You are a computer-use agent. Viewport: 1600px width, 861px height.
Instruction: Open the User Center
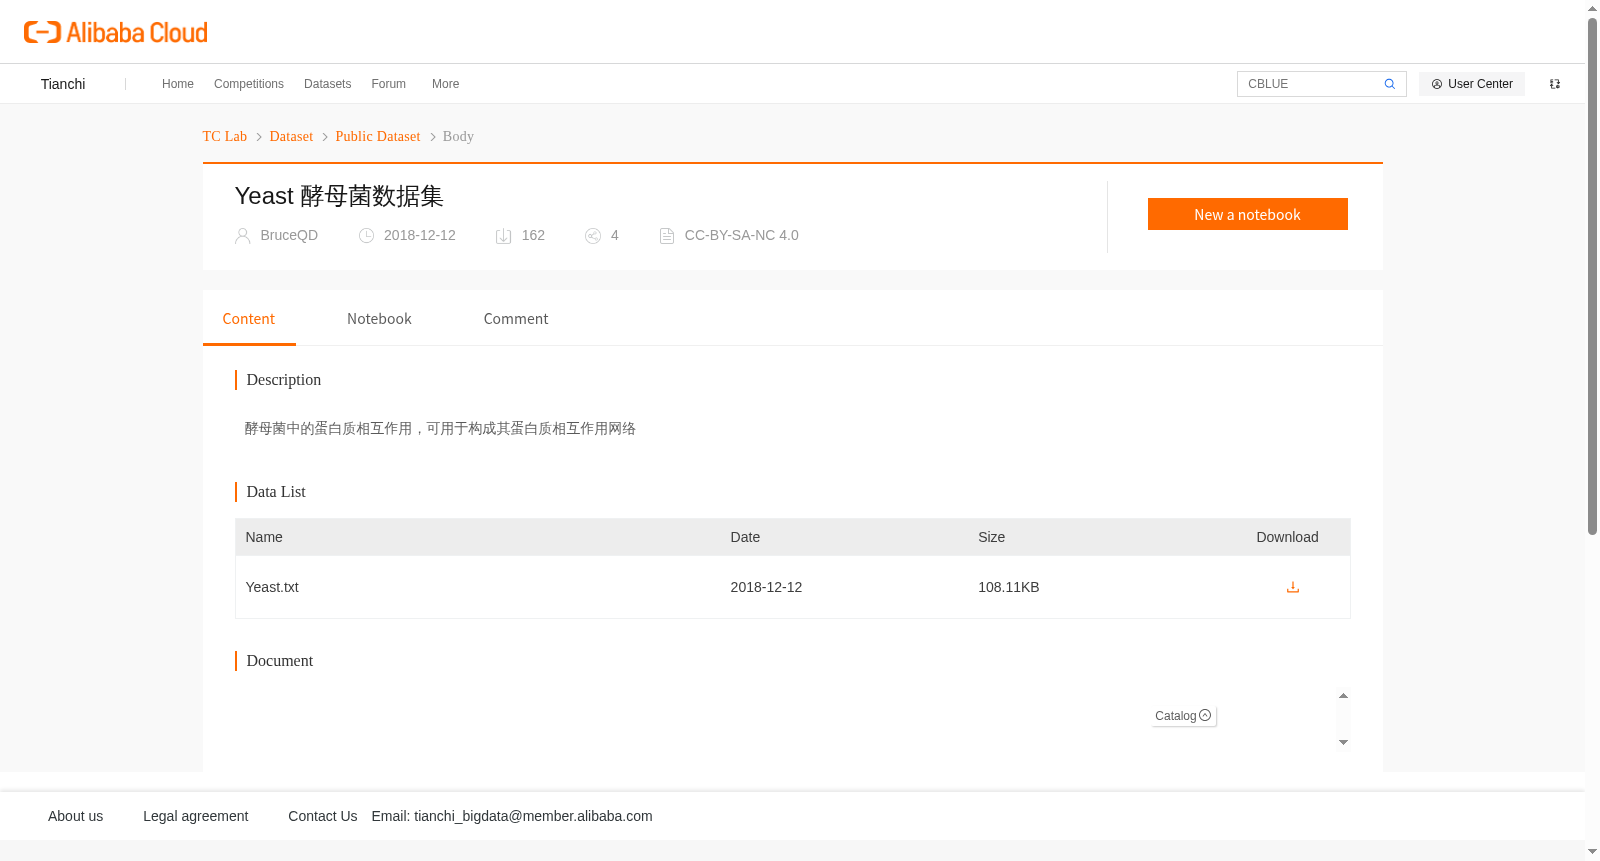[1472, 84]
